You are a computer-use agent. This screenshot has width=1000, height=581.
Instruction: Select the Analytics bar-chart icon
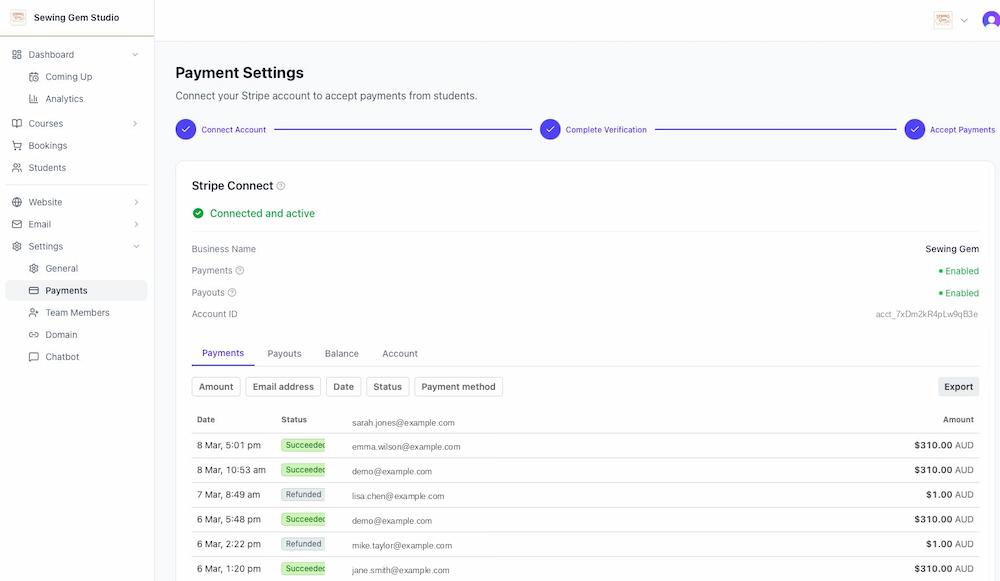[x=33, y=98]
